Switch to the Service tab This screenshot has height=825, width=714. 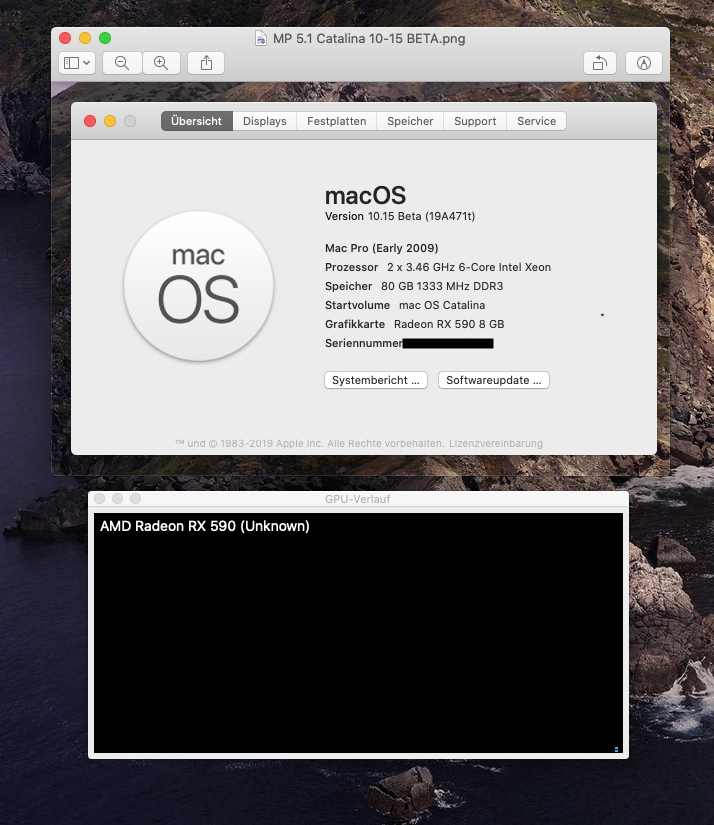coord(536,121)
